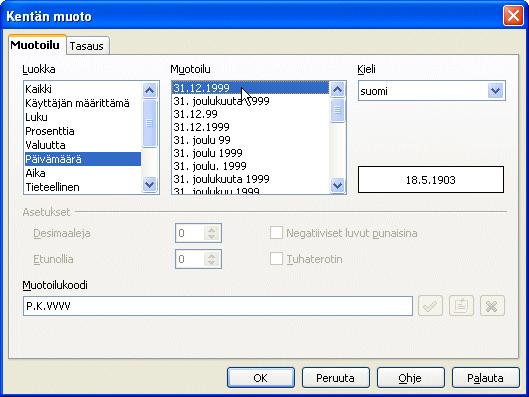This screenshot has height=397, width=529.
Task: Select Kaikki in Luokka list
Action: 83,89
